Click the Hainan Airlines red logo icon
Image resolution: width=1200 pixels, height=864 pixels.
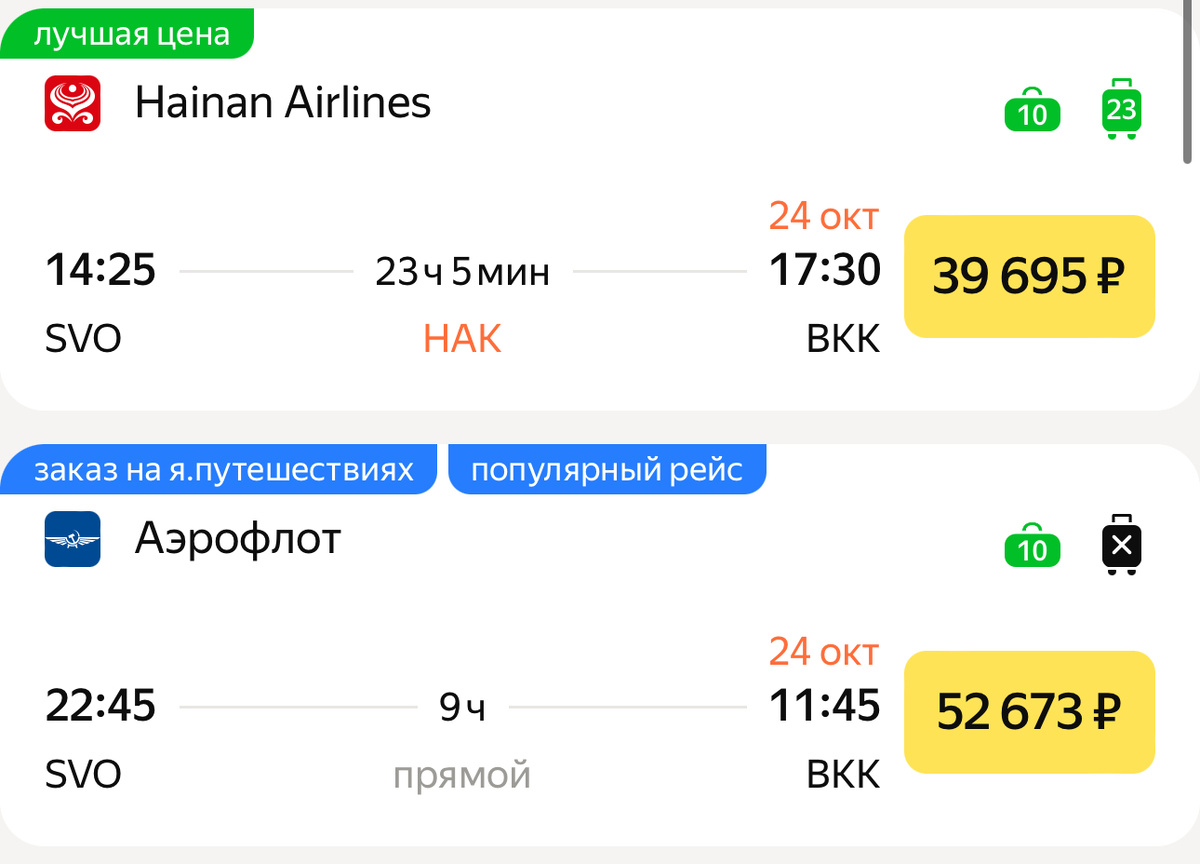(x=72, y=103)
